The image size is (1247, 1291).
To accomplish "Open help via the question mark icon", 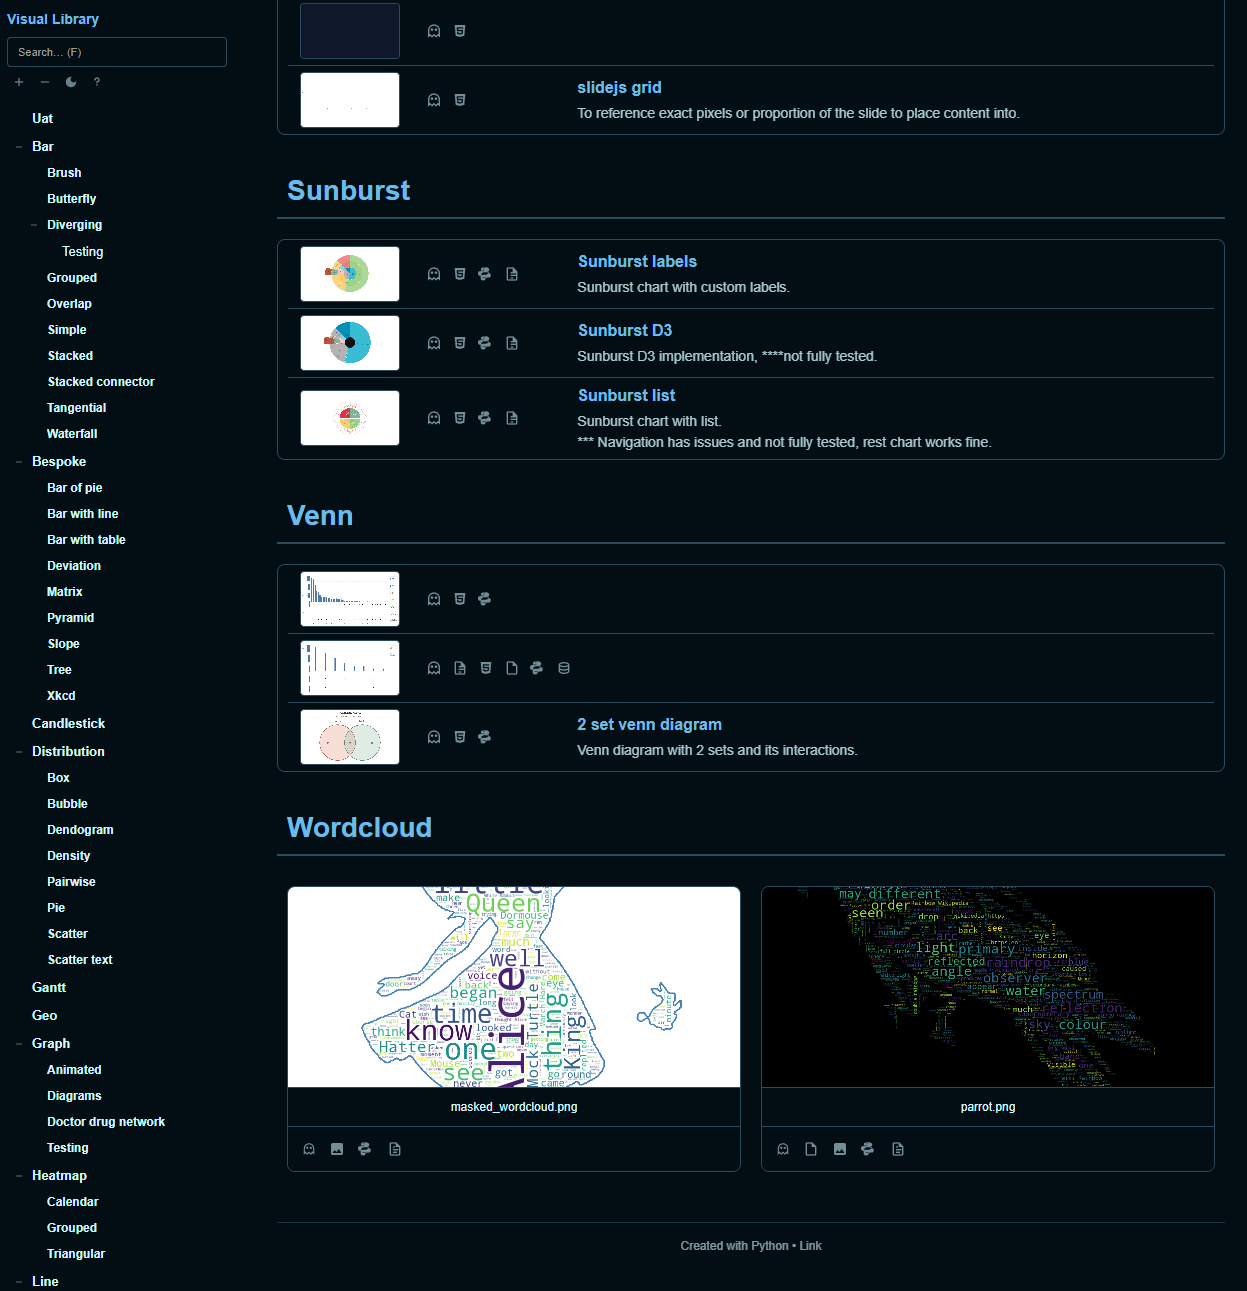I will (96, 82).
